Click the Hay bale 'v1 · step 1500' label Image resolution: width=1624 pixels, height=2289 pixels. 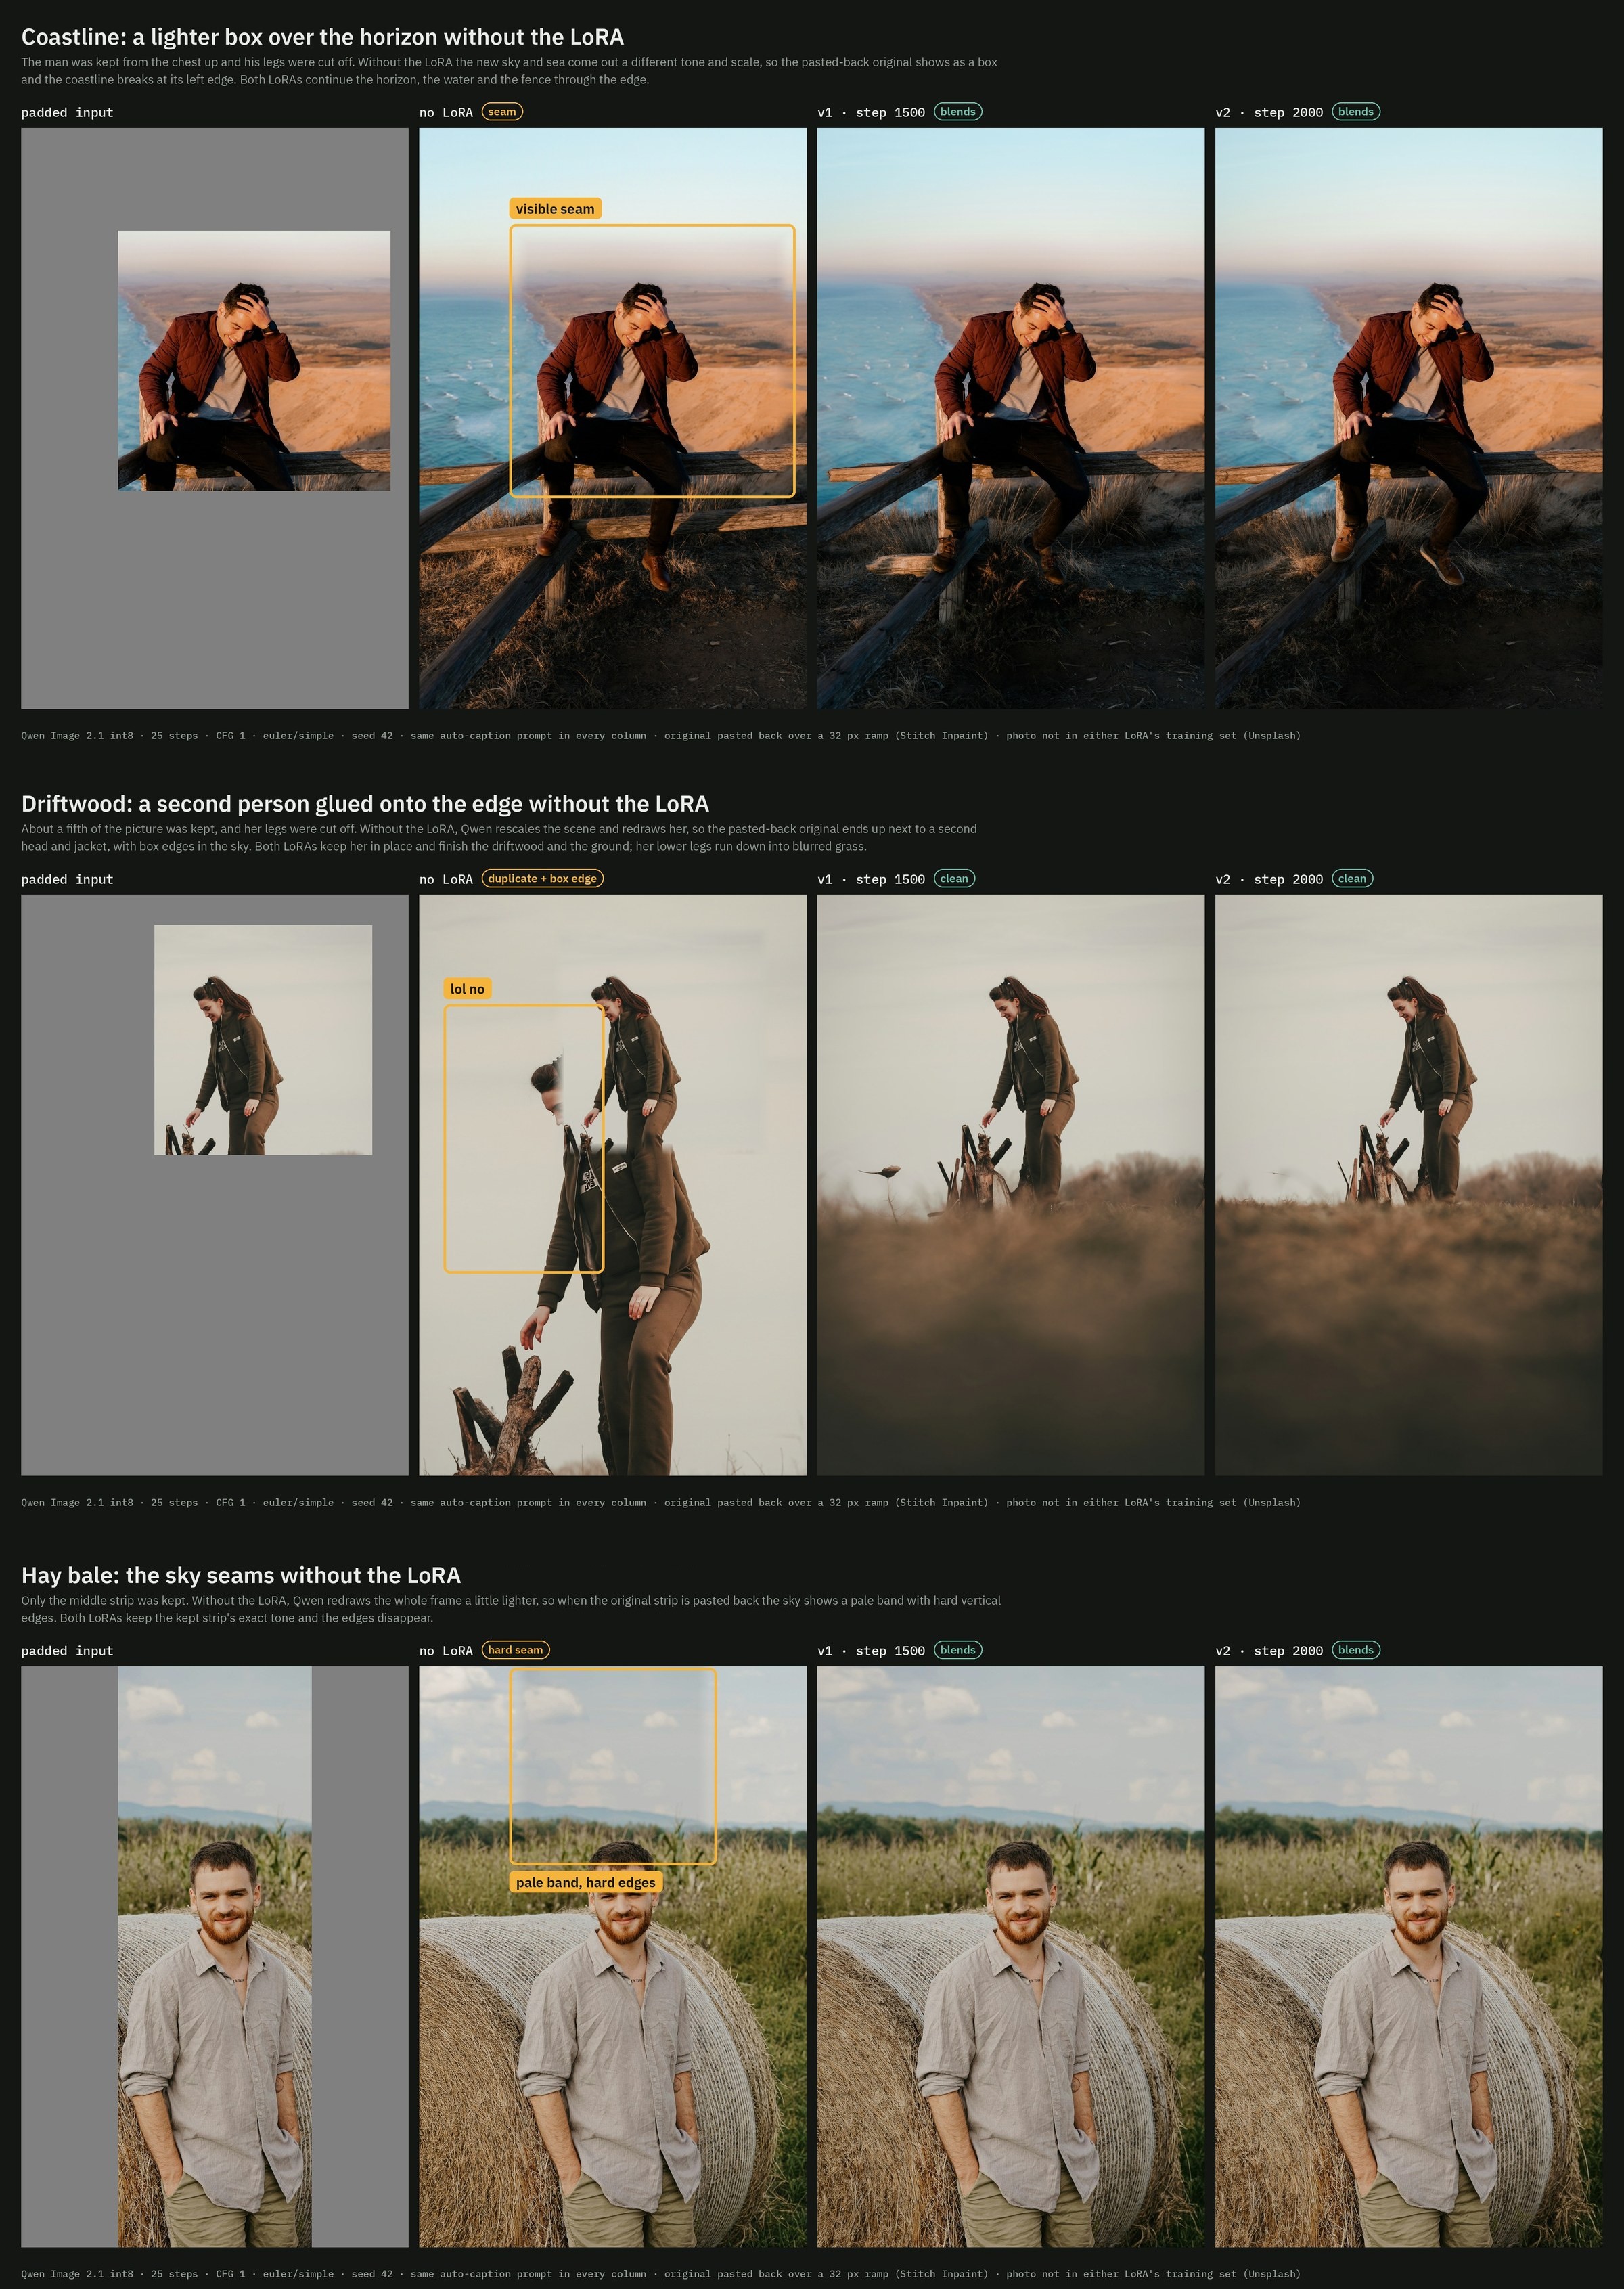coord(871,1651)
